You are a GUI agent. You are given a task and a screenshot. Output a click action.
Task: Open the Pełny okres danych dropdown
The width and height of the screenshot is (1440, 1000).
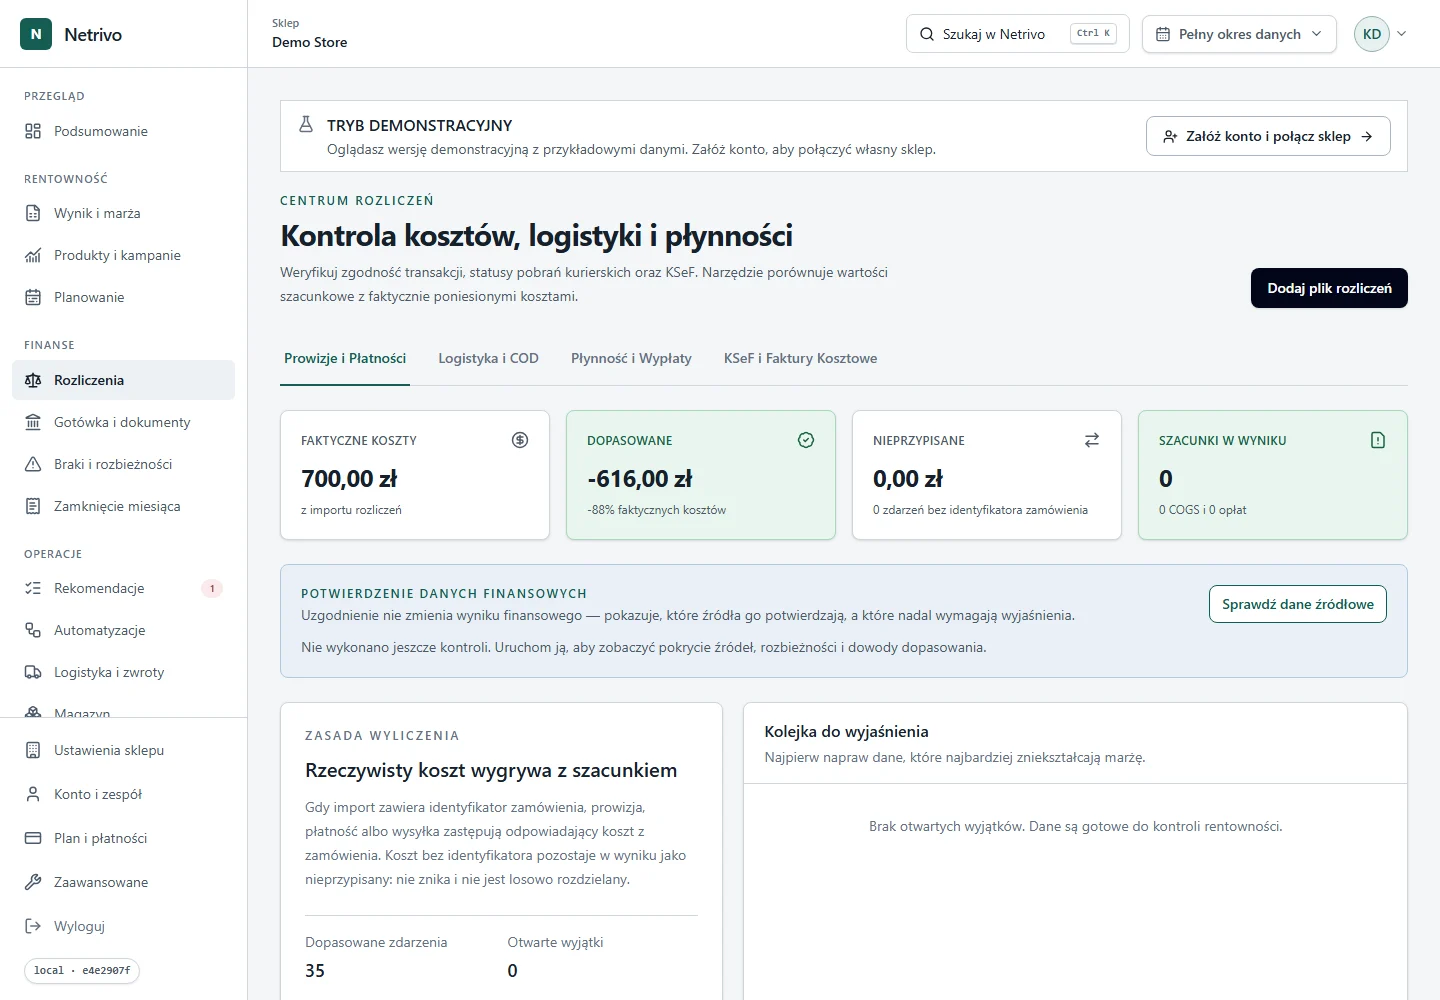pyautogui.click(x=1239, y=34)
